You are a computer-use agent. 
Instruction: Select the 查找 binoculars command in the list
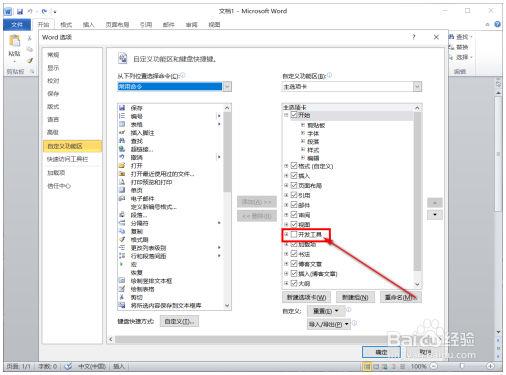click(122, 141)
